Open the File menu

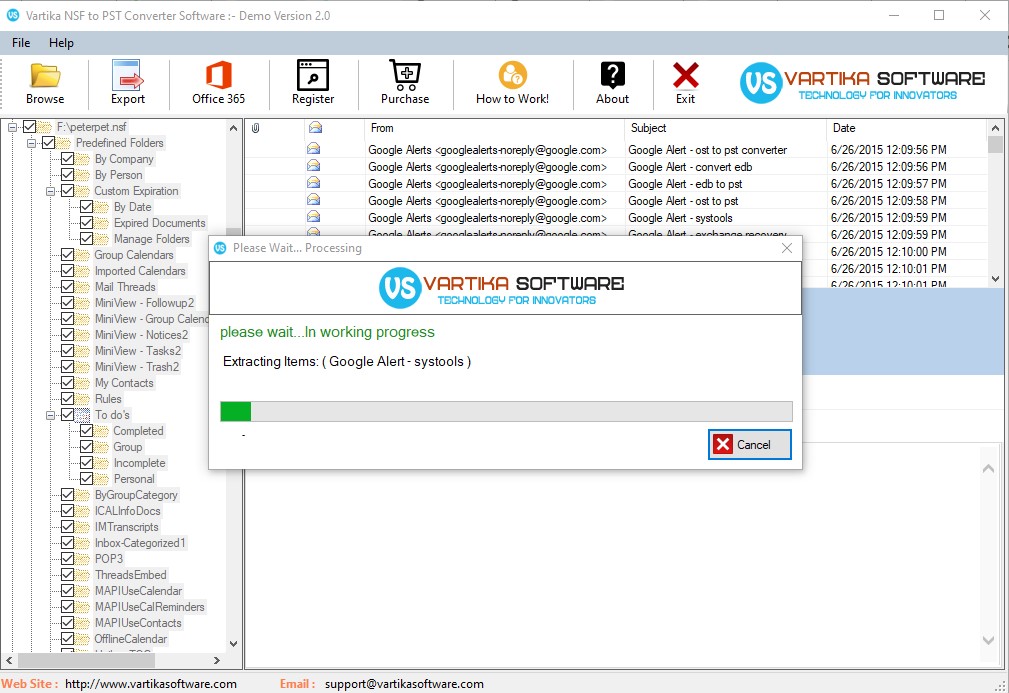click(x=21, y=42)
